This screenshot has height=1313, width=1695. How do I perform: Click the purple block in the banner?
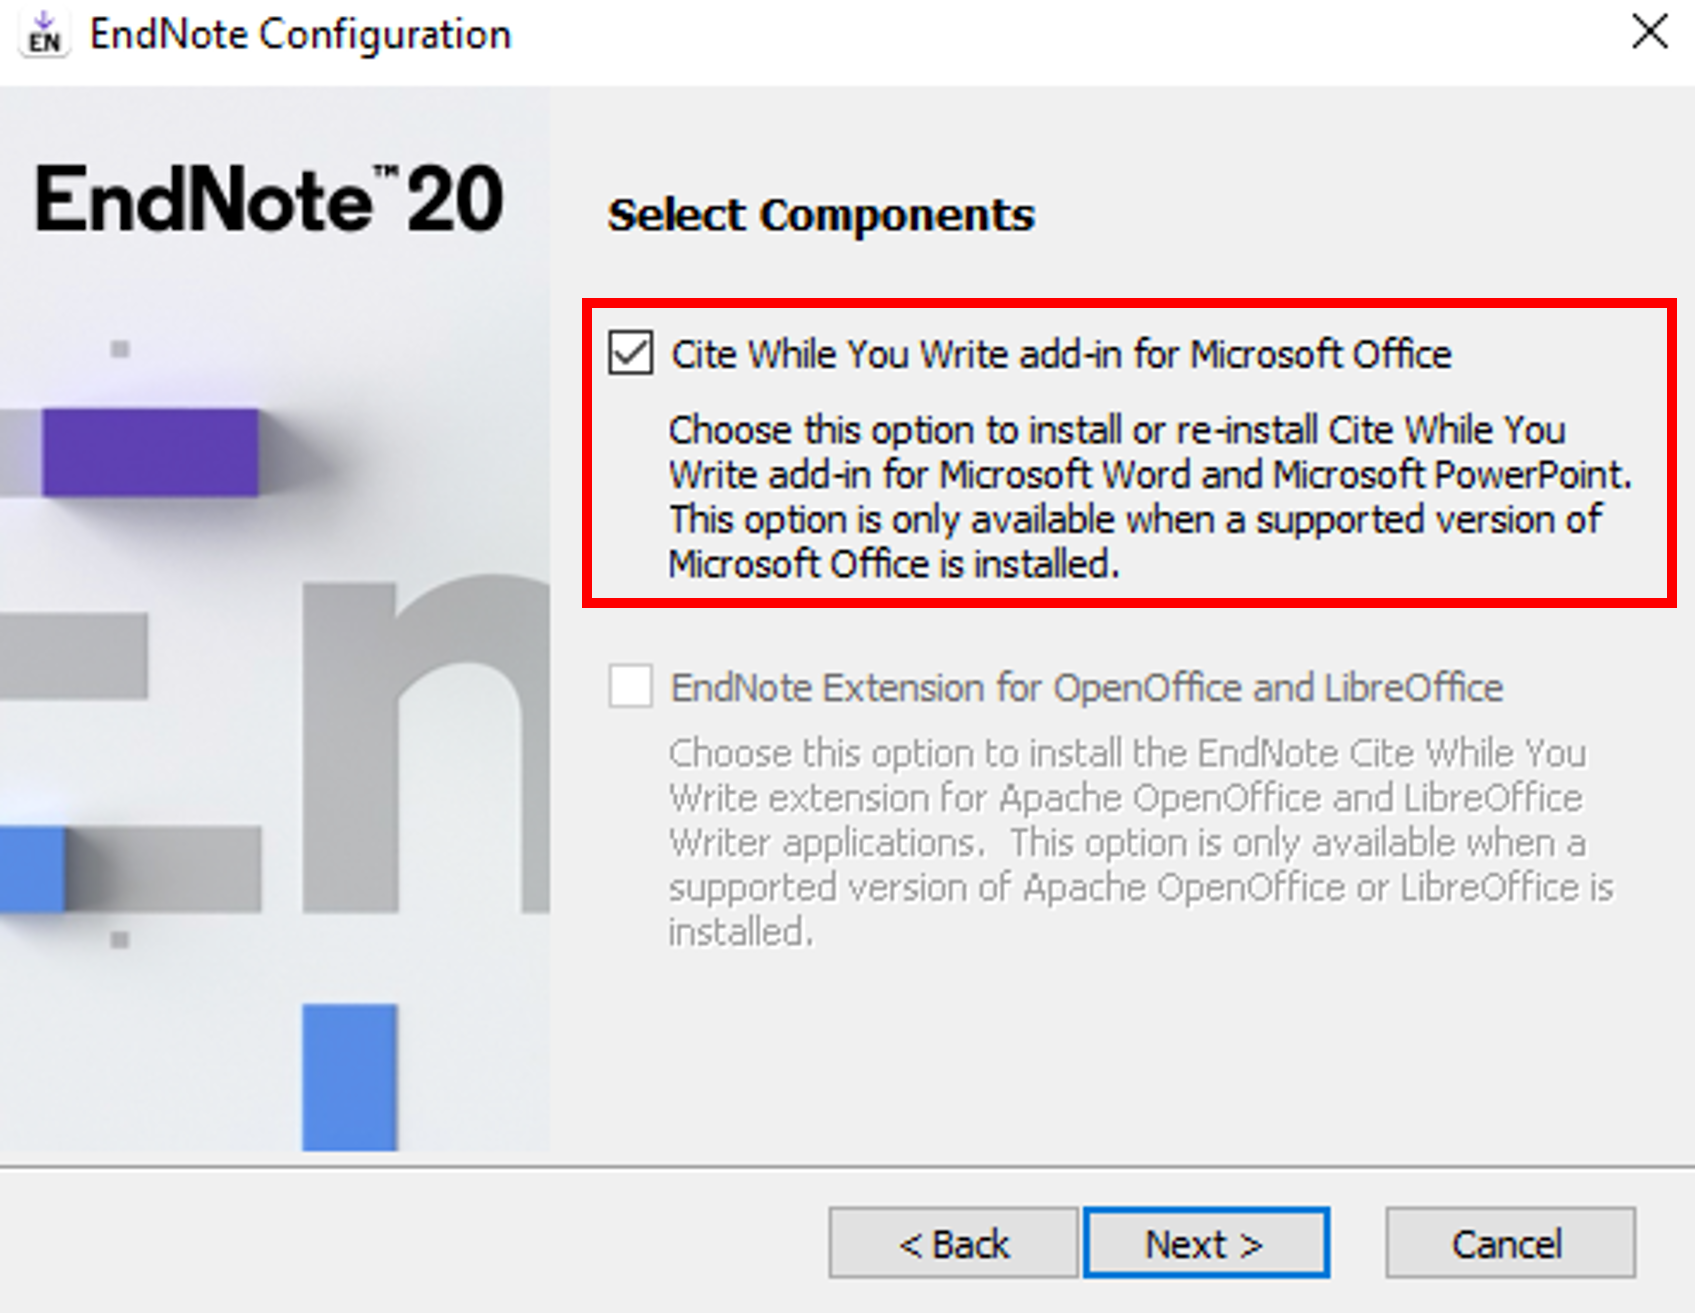[150, 452]
